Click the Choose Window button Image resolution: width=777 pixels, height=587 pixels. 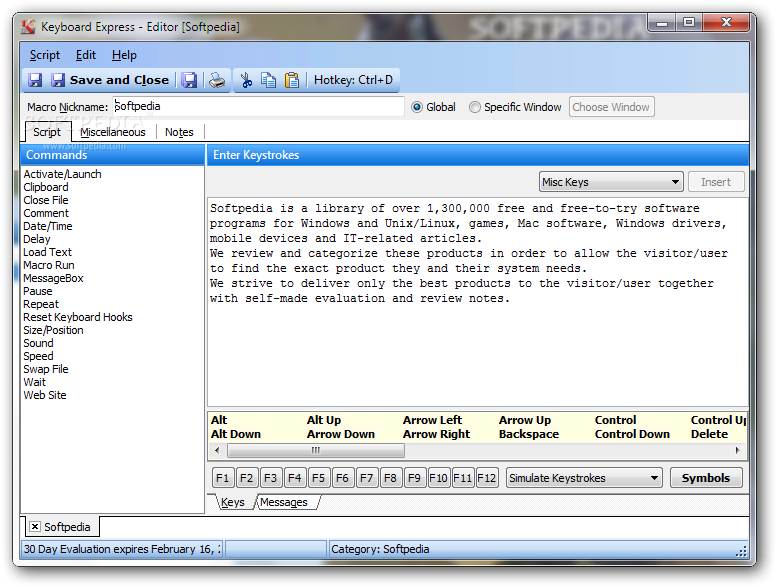pyautogui.click(x=611, y=107)
